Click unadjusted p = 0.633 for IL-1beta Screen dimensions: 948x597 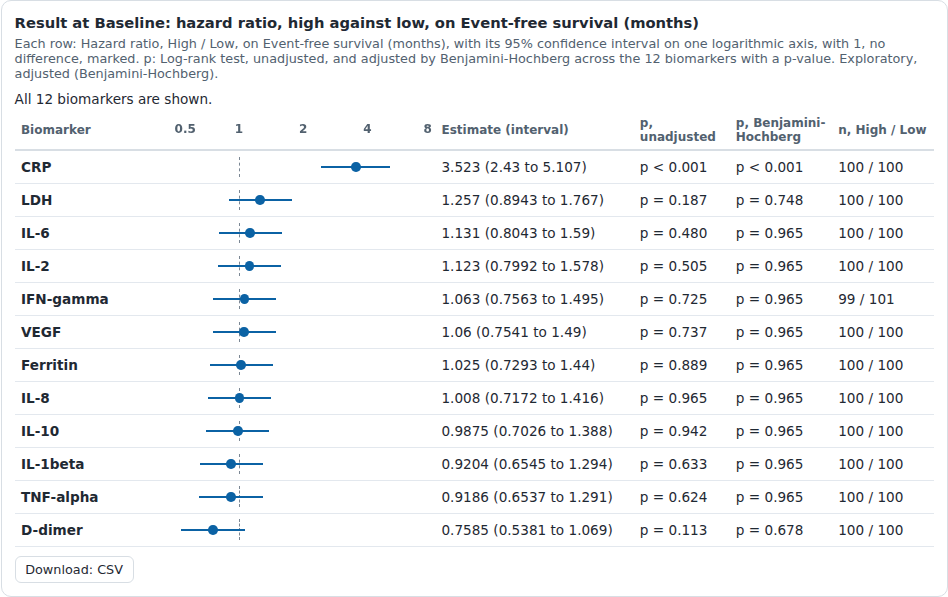(x=673, y=464)
